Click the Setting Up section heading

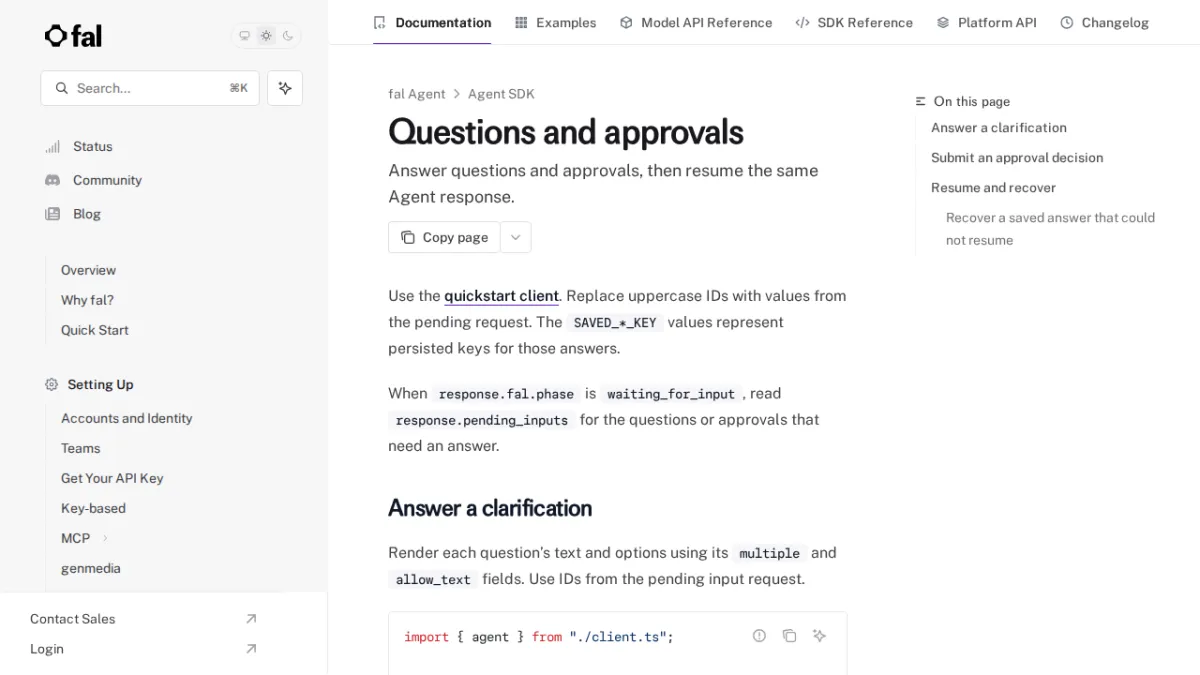click(x=100, y=384)
